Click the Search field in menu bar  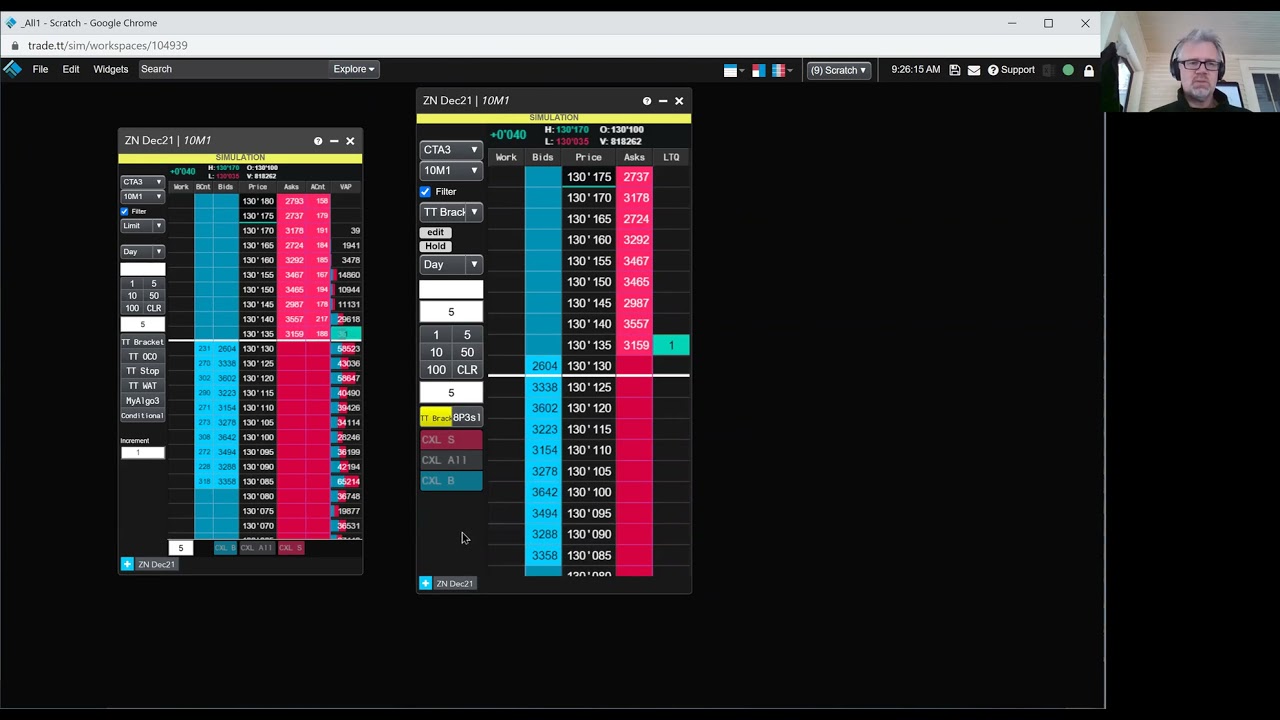[233, 69]
